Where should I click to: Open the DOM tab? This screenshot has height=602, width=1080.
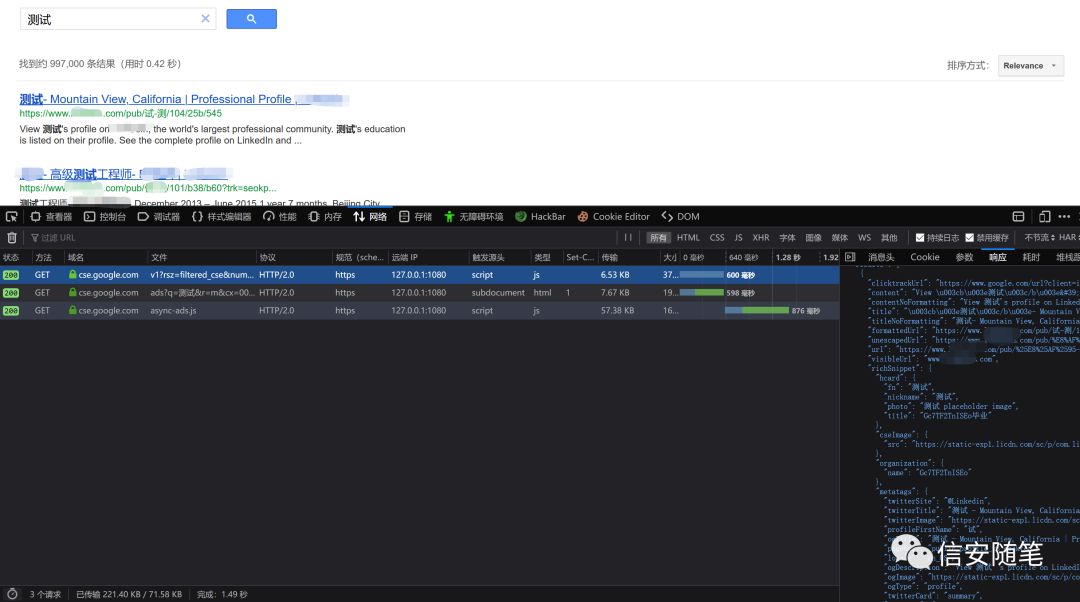point(681,217)
